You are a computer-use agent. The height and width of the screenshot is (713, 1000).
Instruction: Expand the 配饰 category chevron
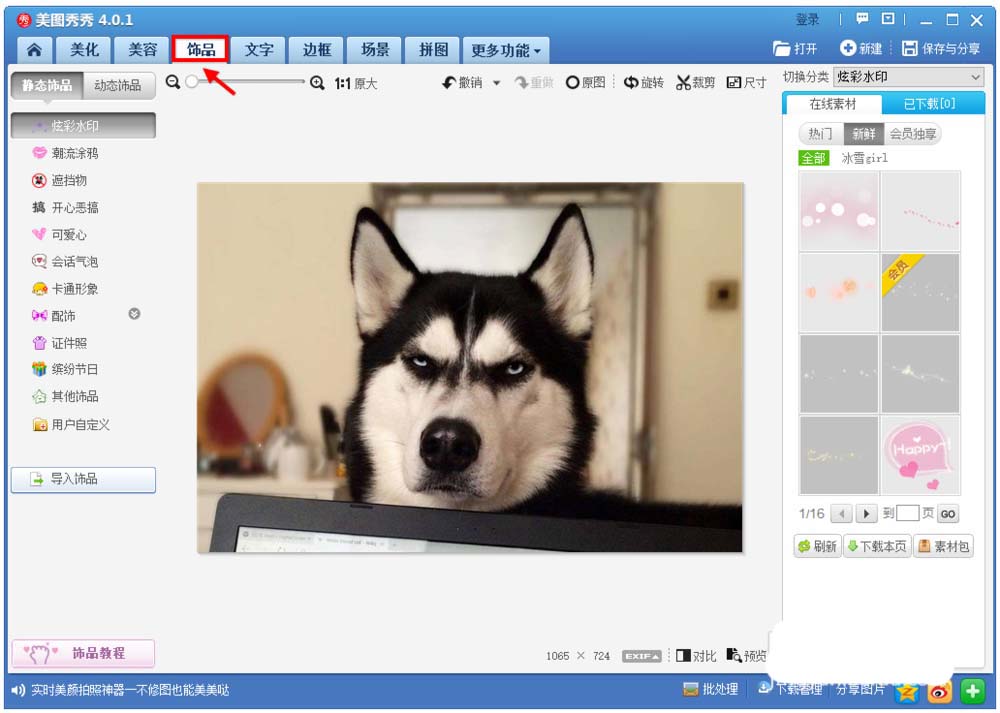tap(134, 314)
